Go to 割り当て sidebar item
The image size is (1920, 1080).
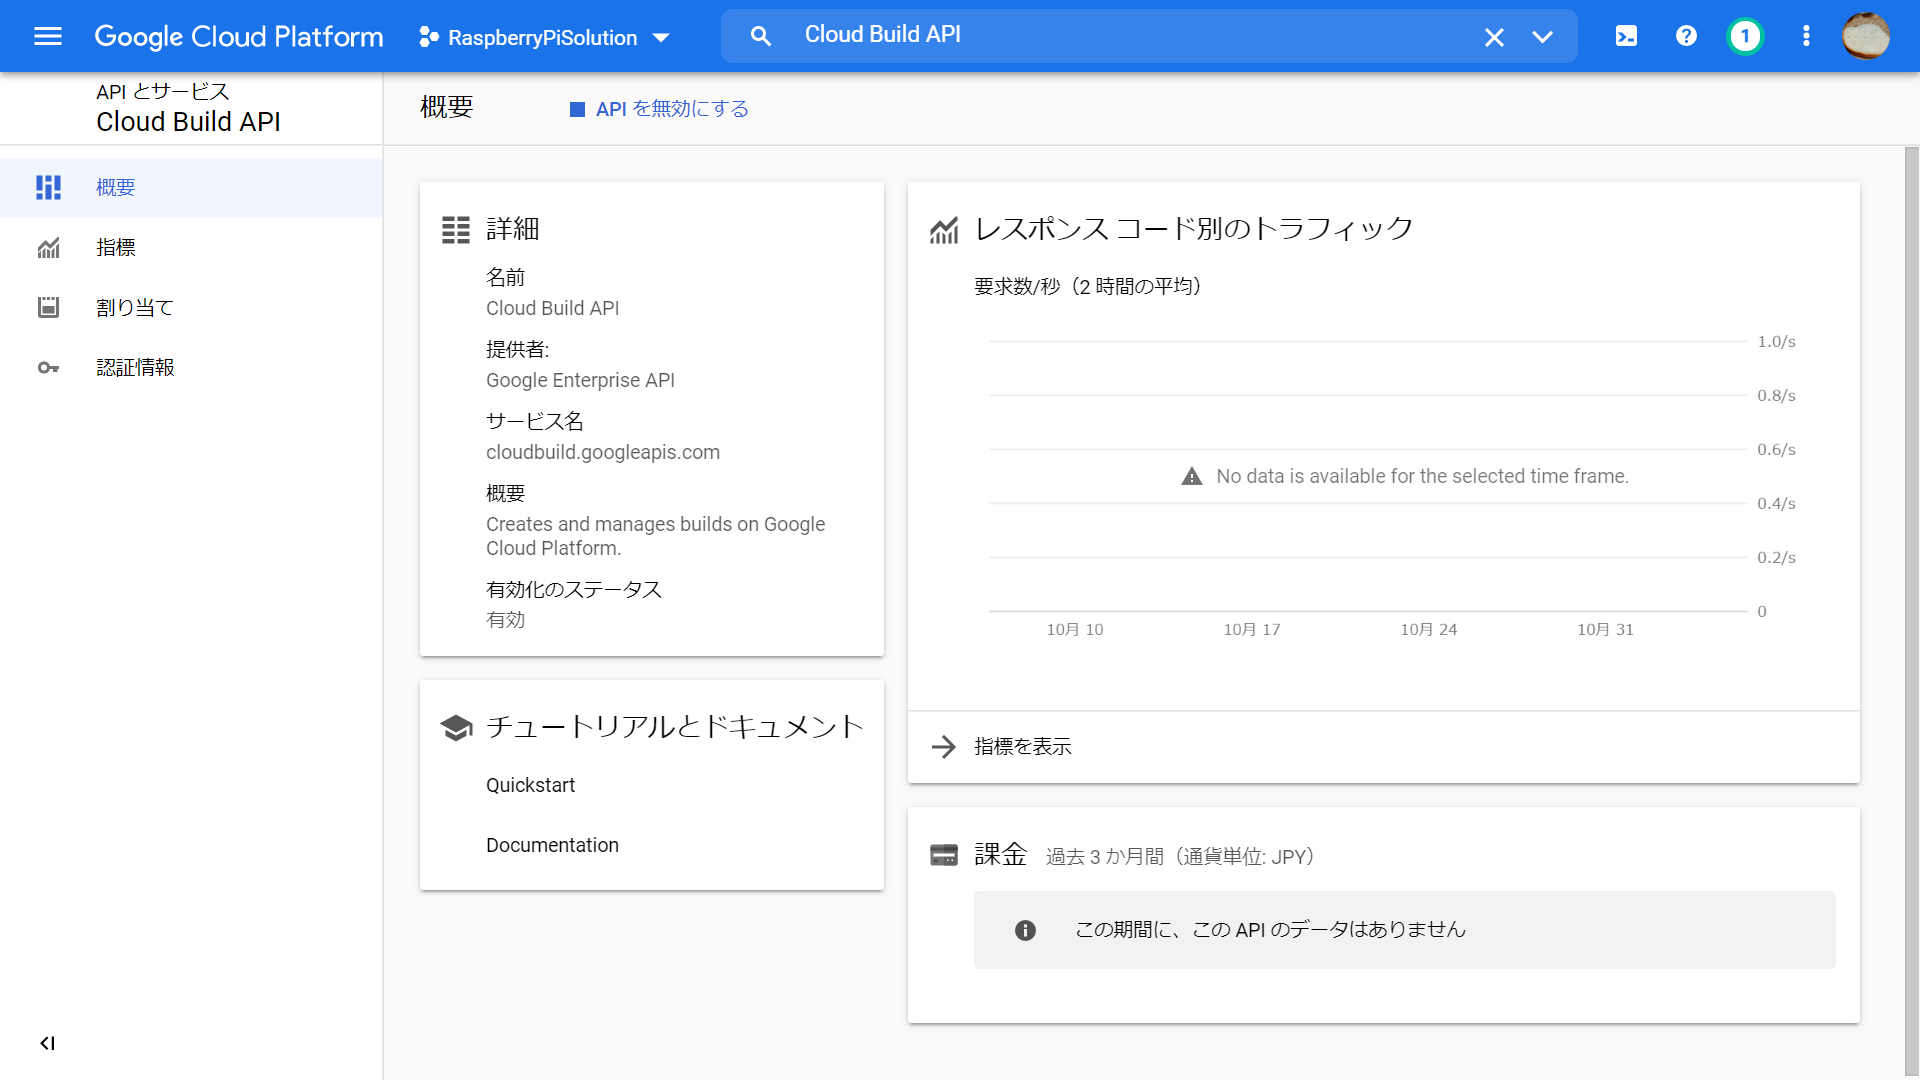[x=134, y=308]
